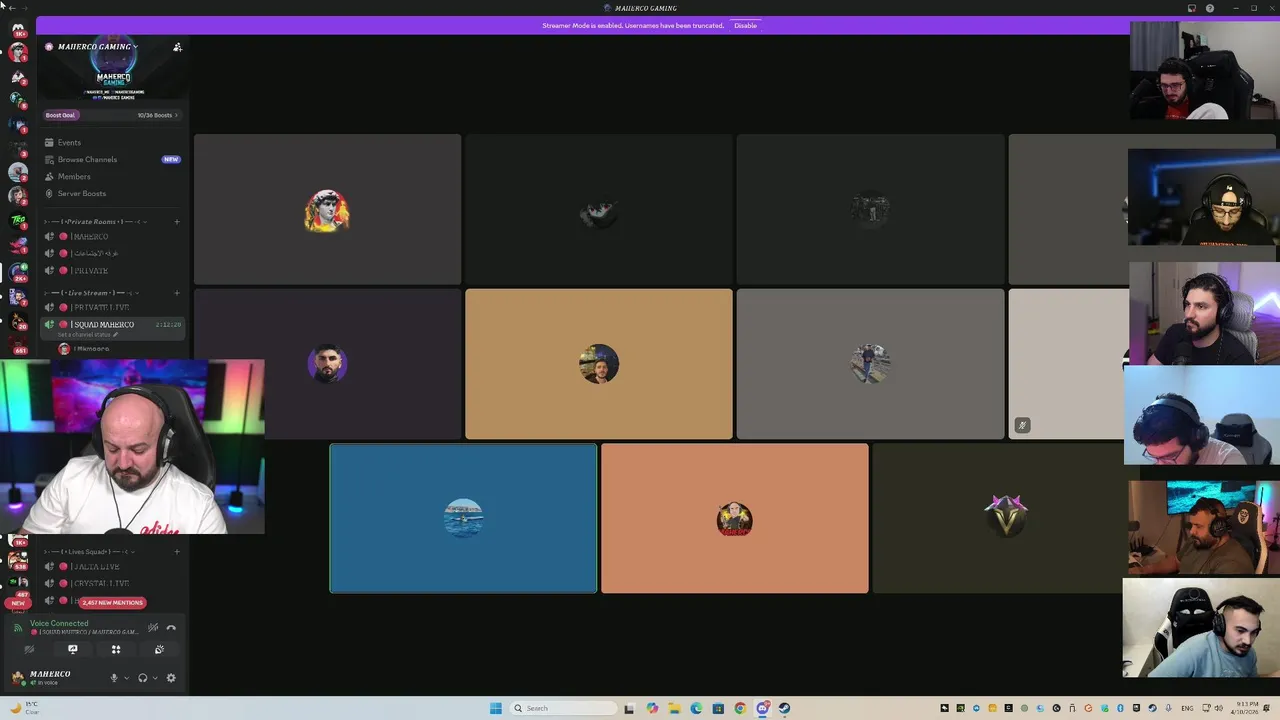
Task: Click 'Set a channel status' link
Action: [88, 335]
